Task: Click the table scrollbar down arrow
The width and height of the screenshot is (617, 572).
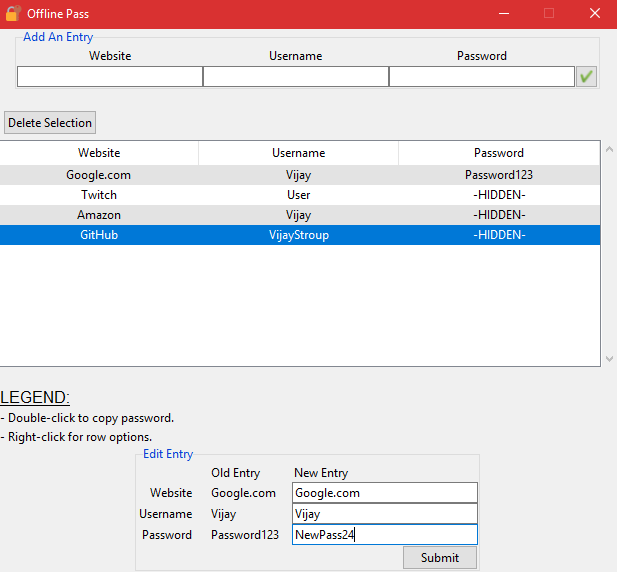Action: tap(609, 359)
